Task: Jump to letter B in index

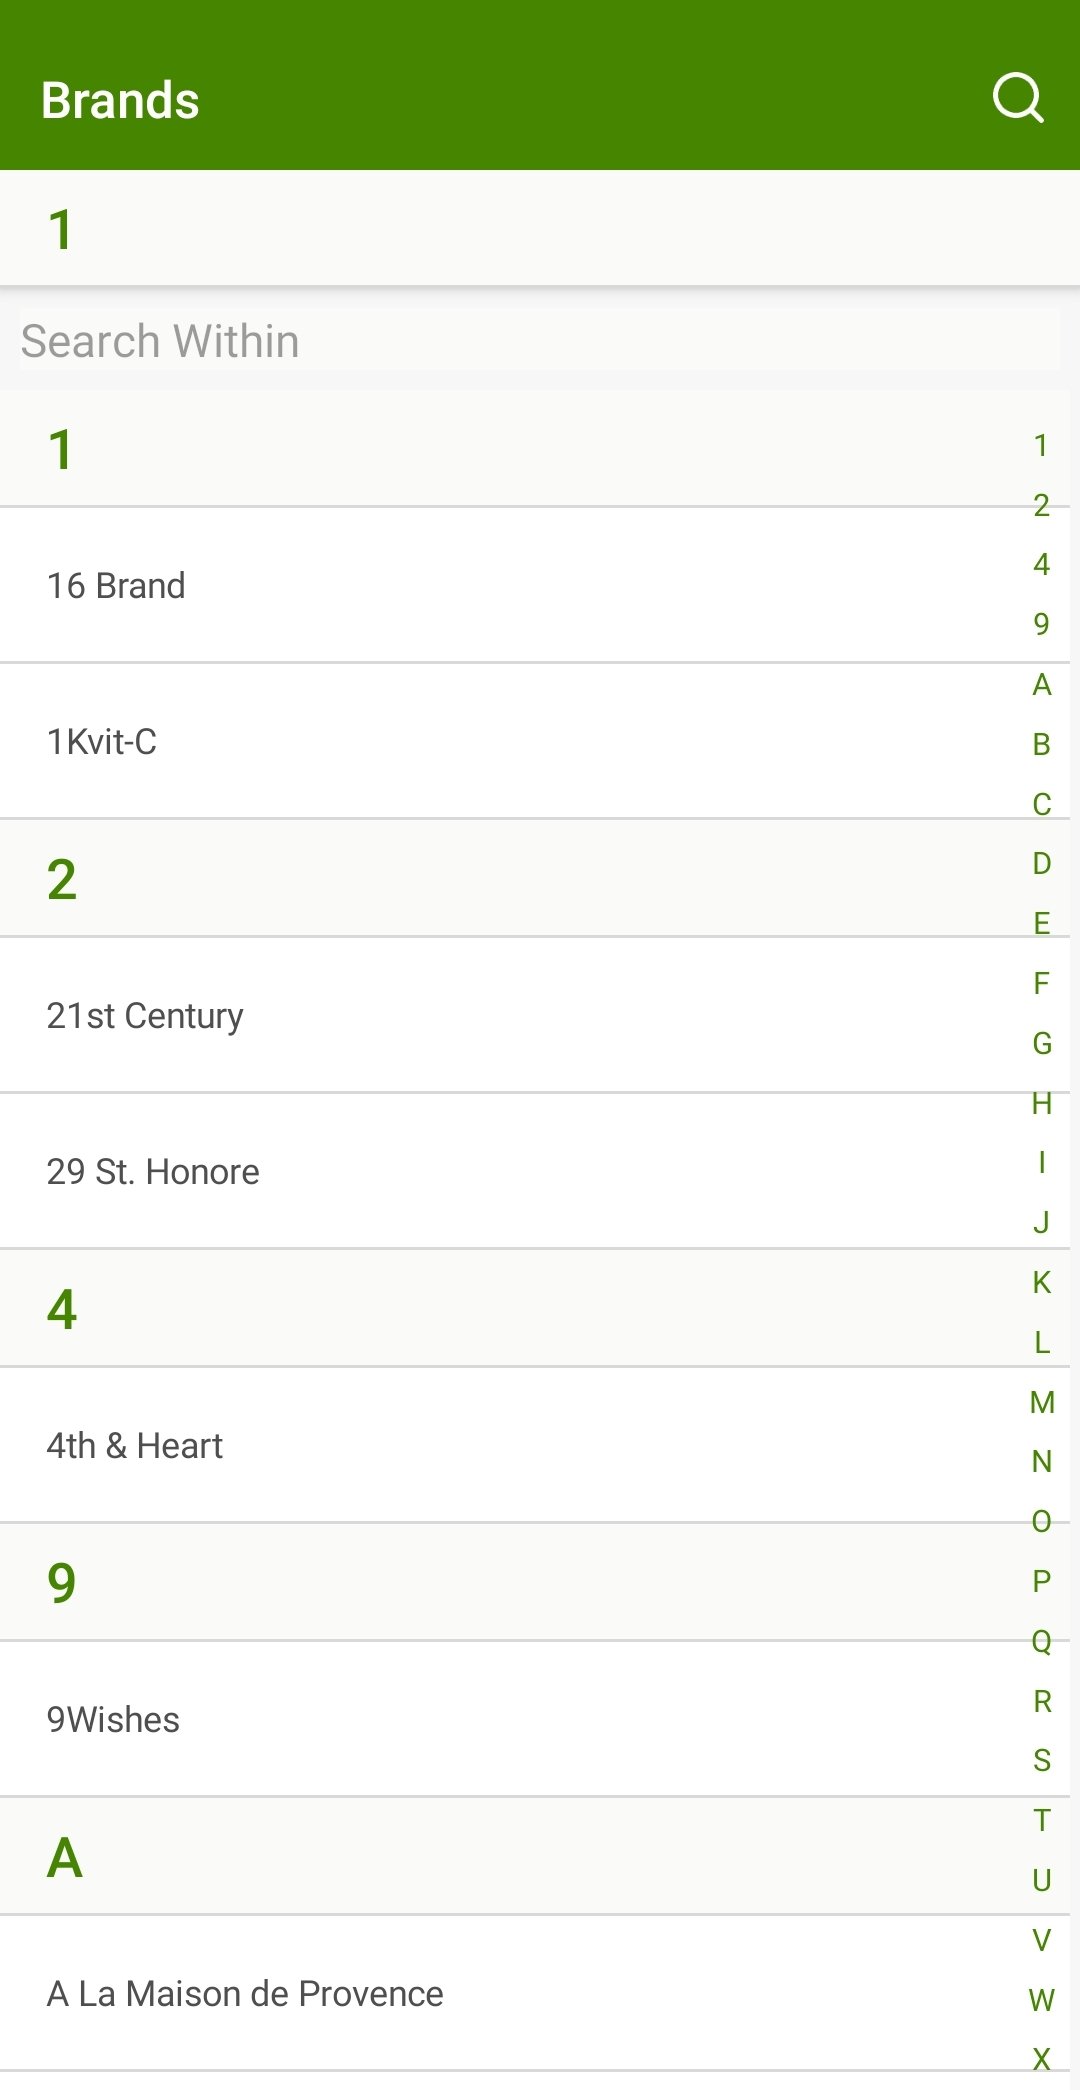Action: [1042, 744]
